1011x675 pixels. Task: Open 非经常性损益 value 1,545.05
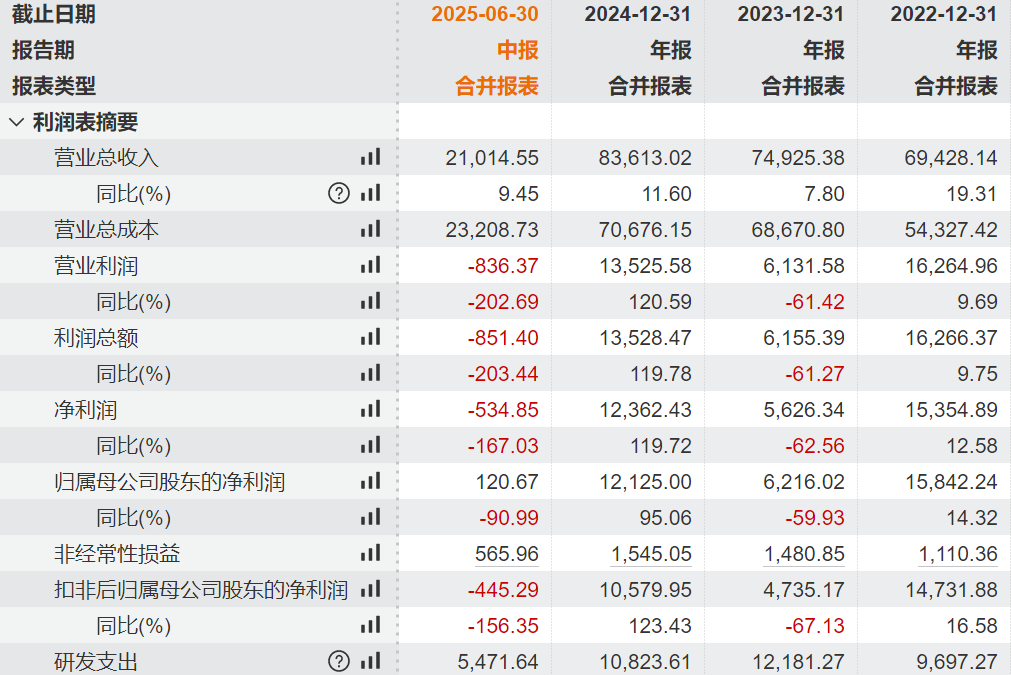point(651,554)
